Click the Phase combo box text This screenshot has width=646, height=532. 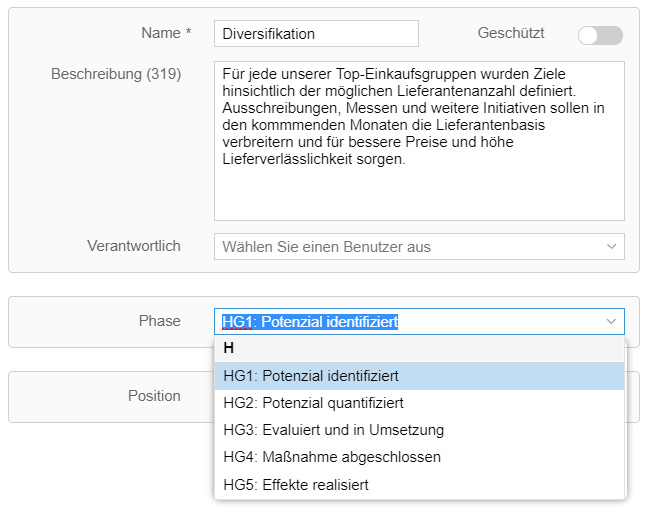tap(311, 321)
